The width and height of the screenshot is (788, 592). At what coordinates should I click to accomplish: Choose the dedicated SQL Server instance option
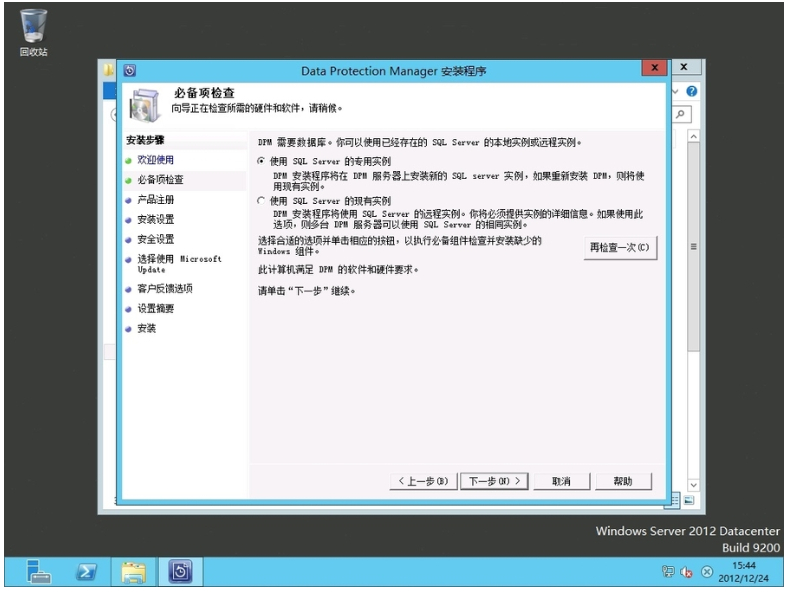(x=261, y=161)
